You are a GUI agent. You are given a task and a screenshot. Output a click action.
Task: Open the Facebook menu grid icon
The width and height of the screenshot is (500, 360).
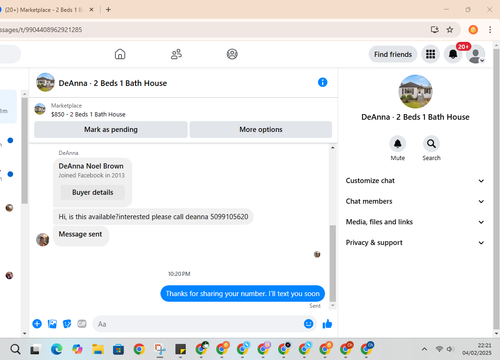coord(430,54)
